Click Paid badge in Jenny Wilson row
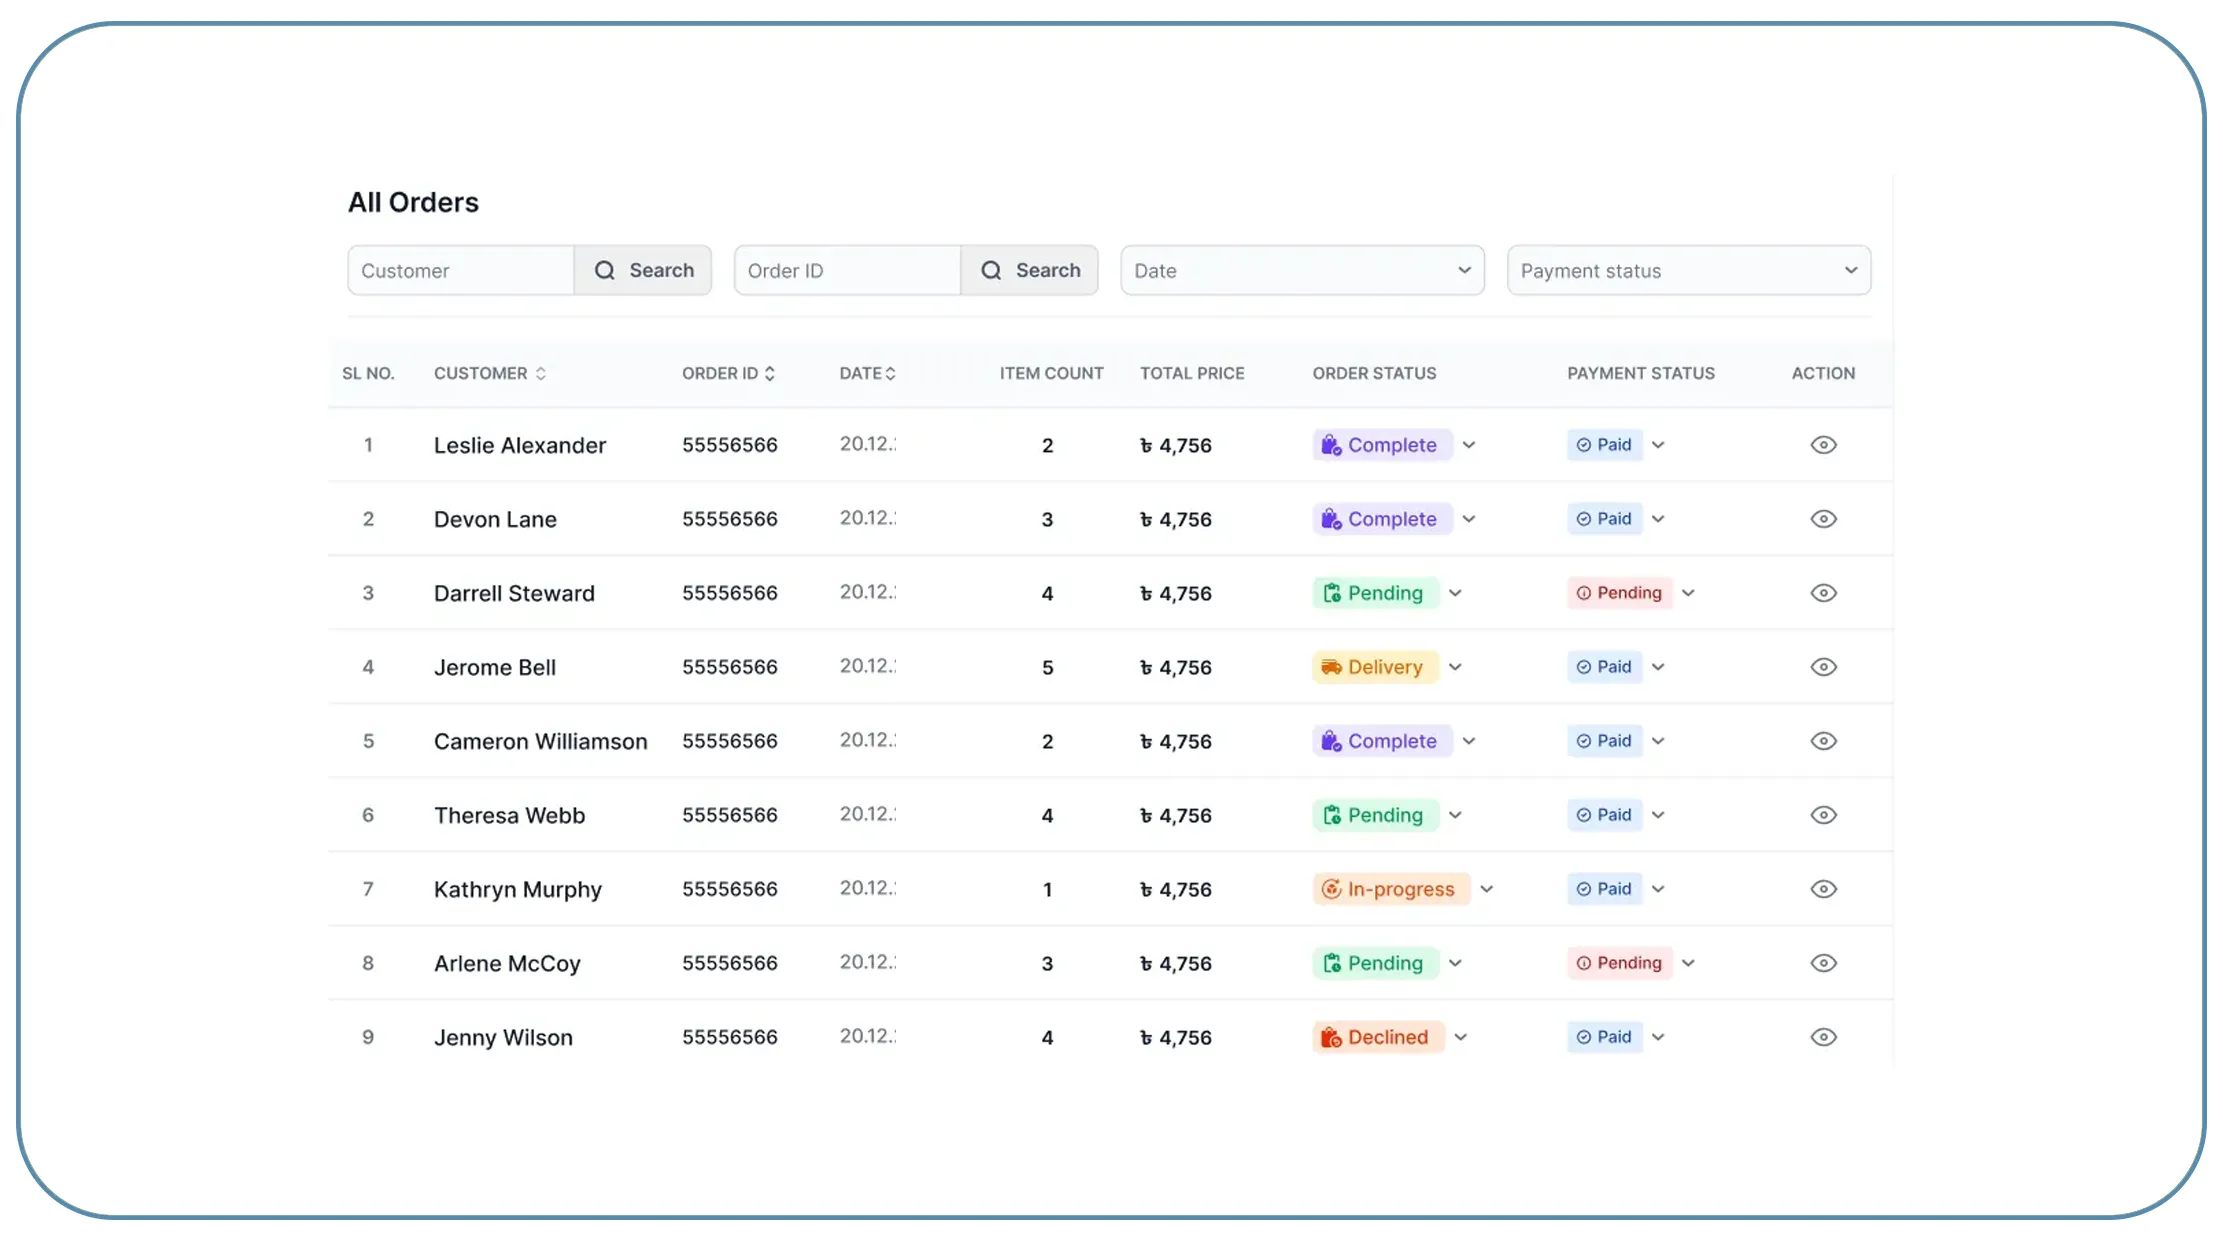The height and width of the screenshot is (1240, 2223). (x=1604, y=1037)
